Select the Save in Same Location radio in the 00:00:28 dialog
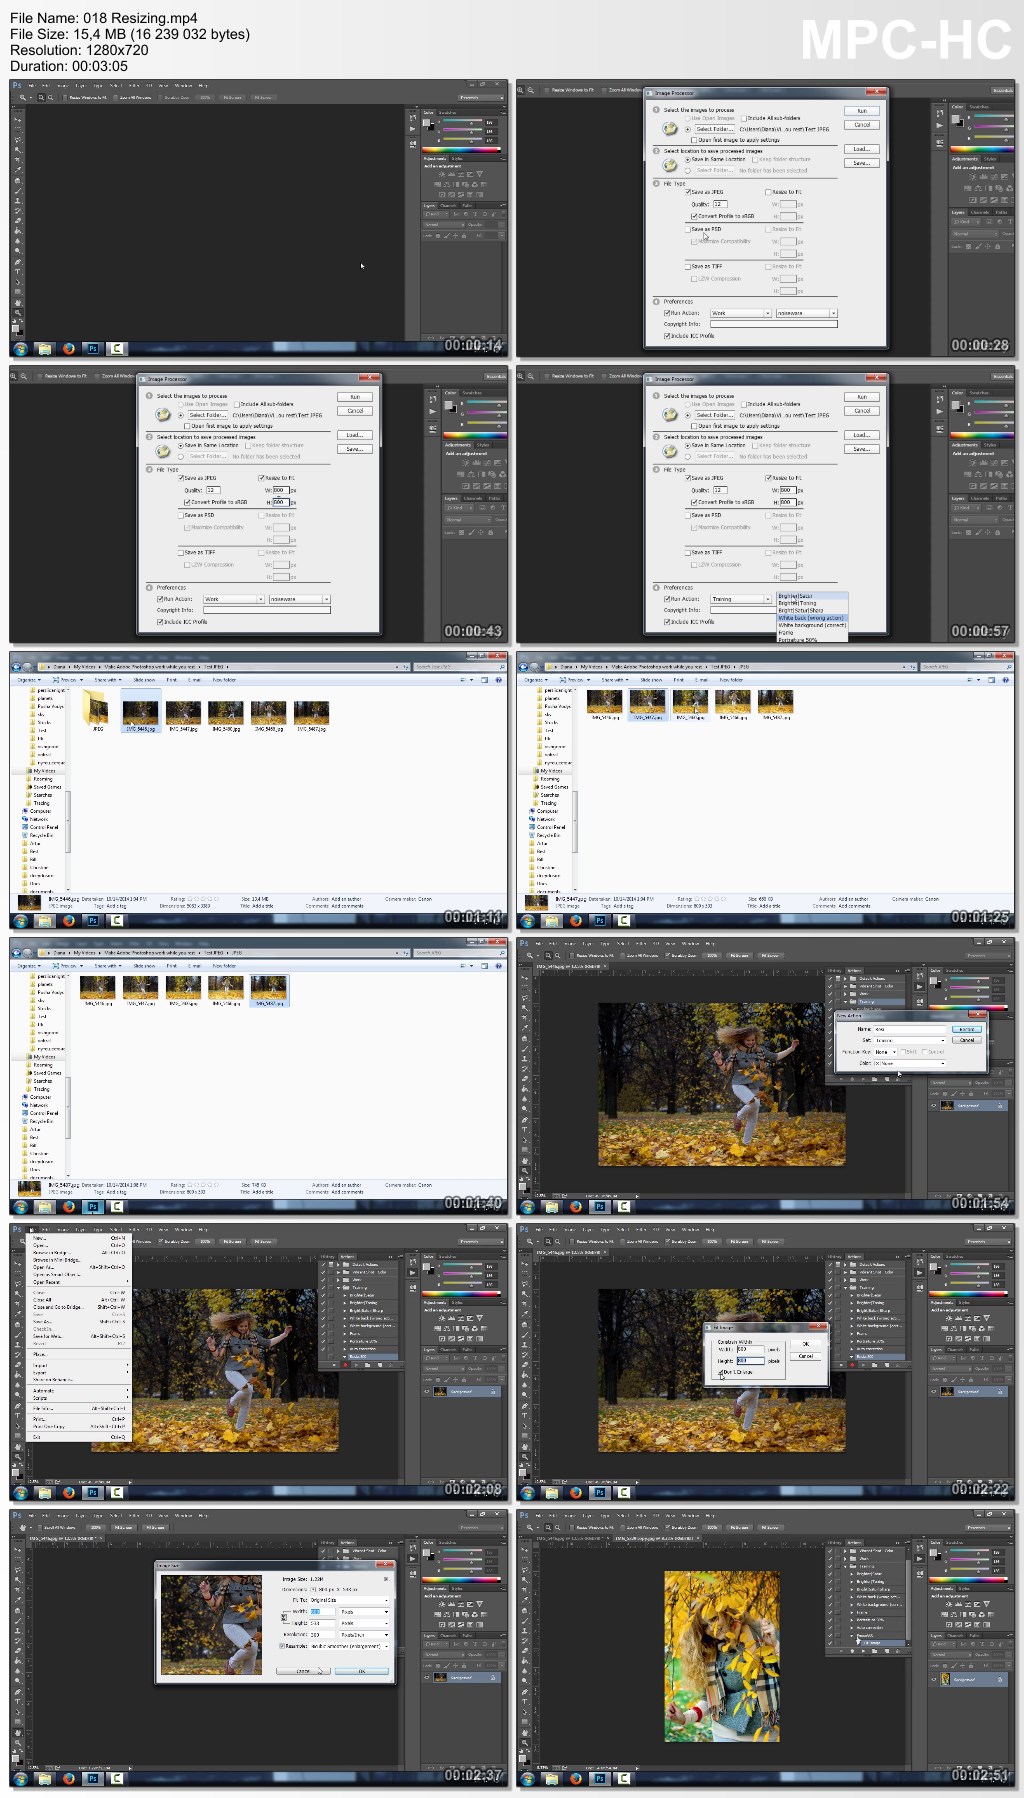 coord(687,159)
